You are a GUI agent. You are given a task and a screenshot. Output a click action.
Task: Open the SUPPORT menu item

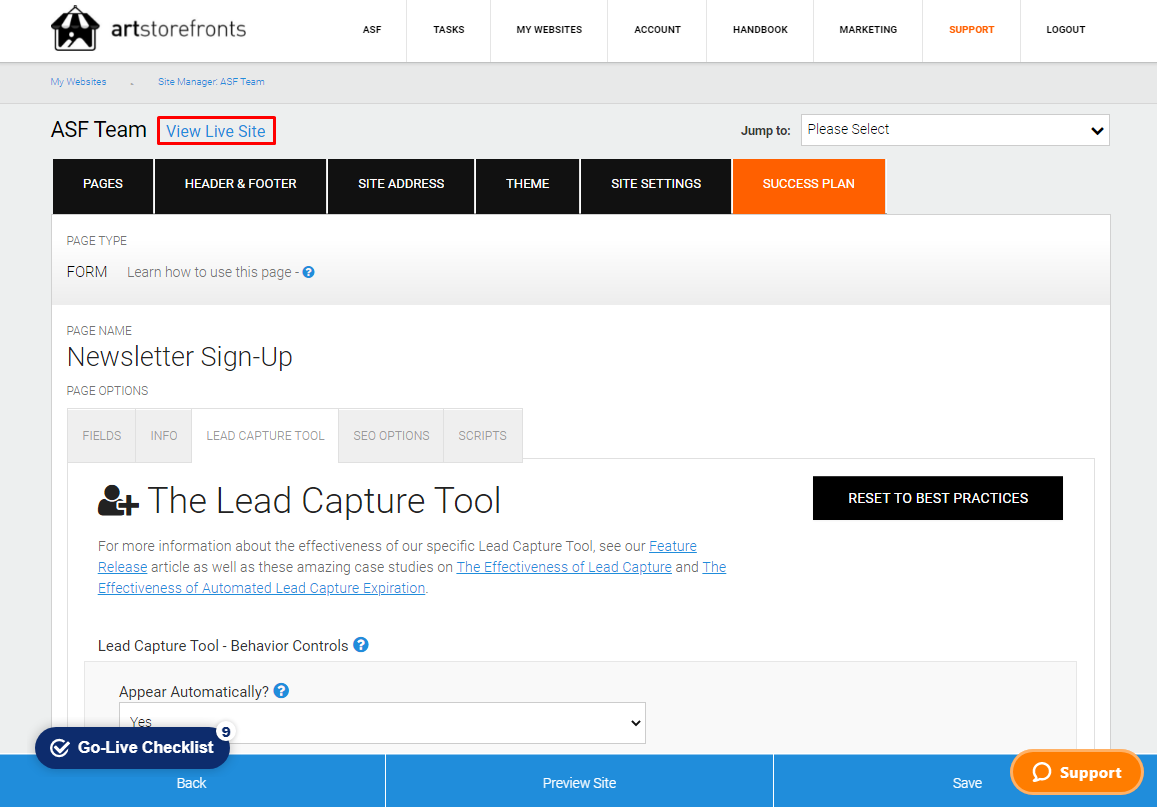[971, 30]
